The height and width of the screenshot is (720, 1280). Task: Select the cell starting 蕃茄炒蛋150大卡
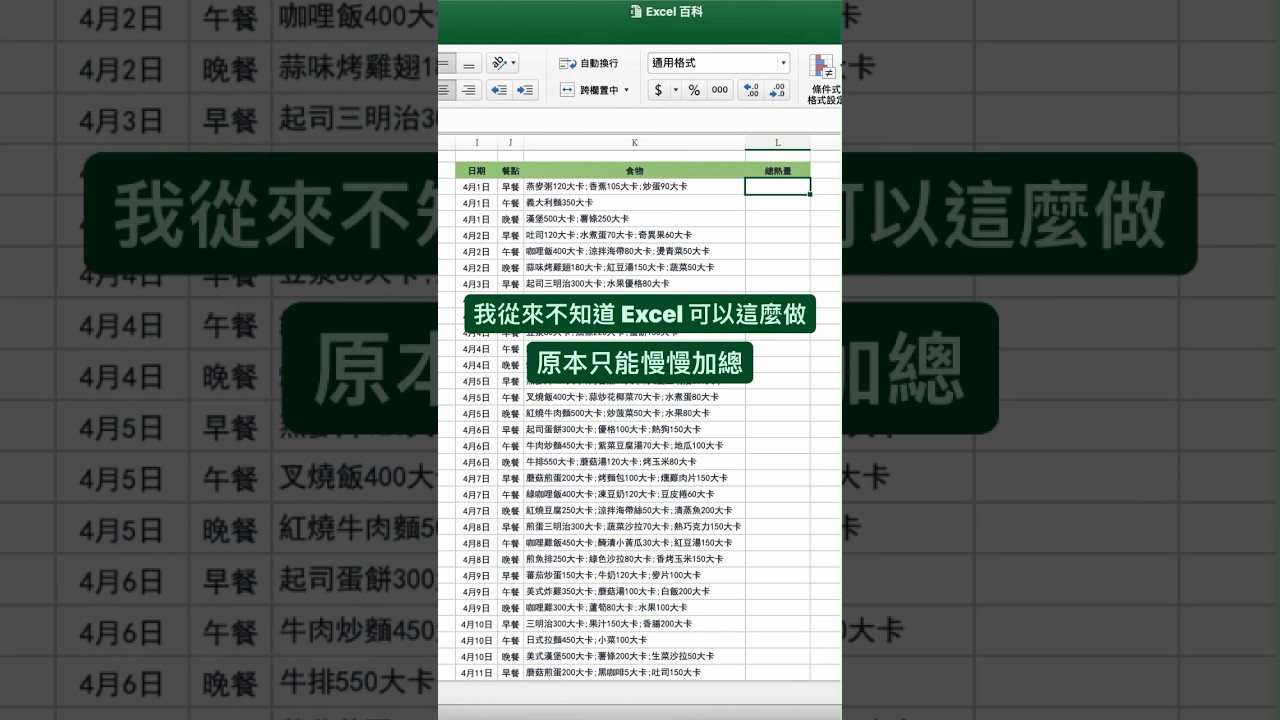click(634, 575)
